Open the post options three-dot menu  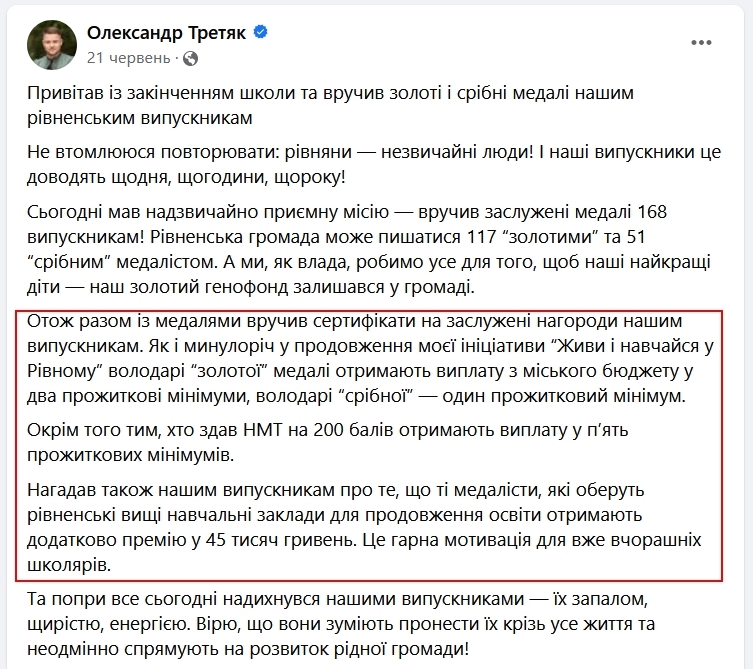[701, 43]
